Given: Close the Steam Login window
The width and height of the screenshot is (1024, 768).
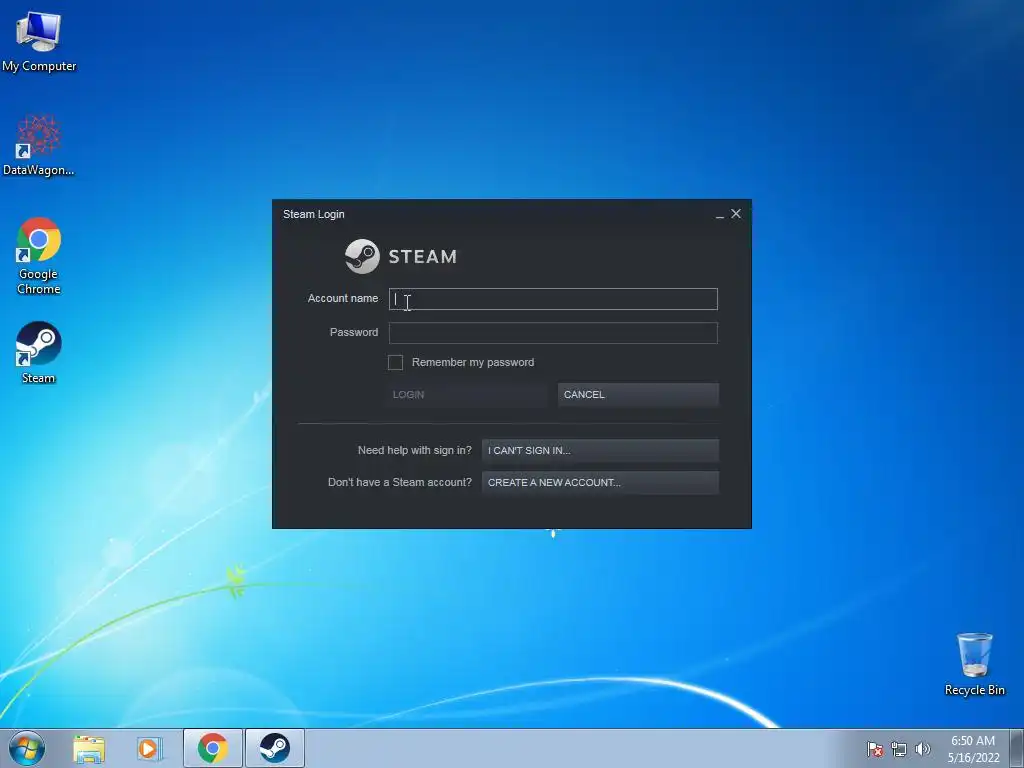Looking at the screenshot, I should point(736,214).
